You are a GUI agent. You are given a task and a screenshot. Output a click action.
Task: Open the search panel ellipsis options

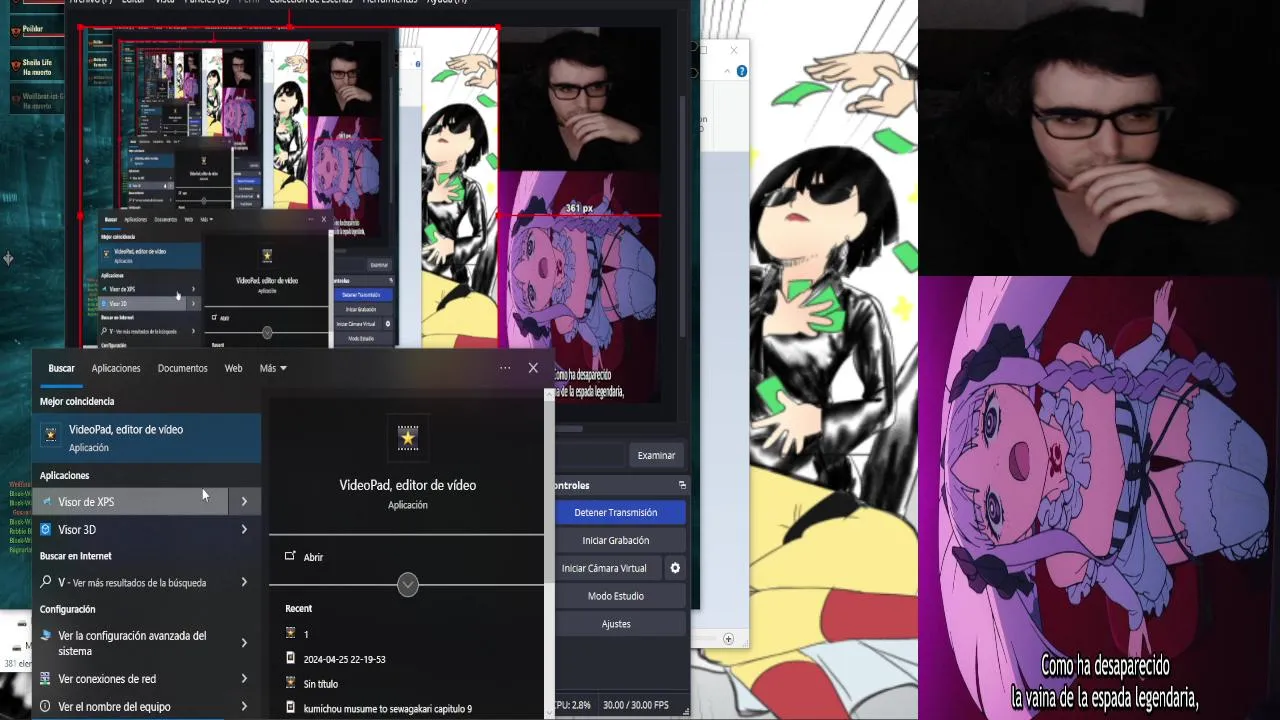(x=505, y=368)
